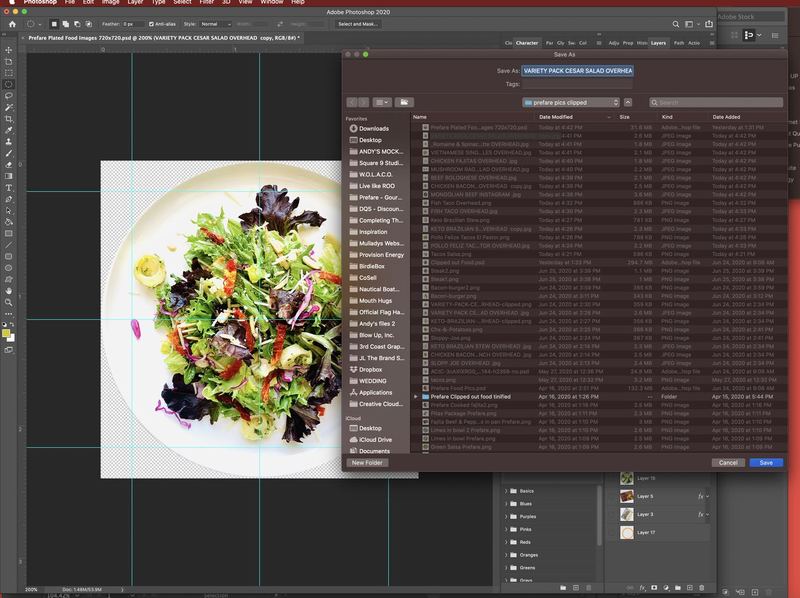Open the Style dropdown set to Normal
800x598 pixels.
pyautogui.click(x=215, y=24)
